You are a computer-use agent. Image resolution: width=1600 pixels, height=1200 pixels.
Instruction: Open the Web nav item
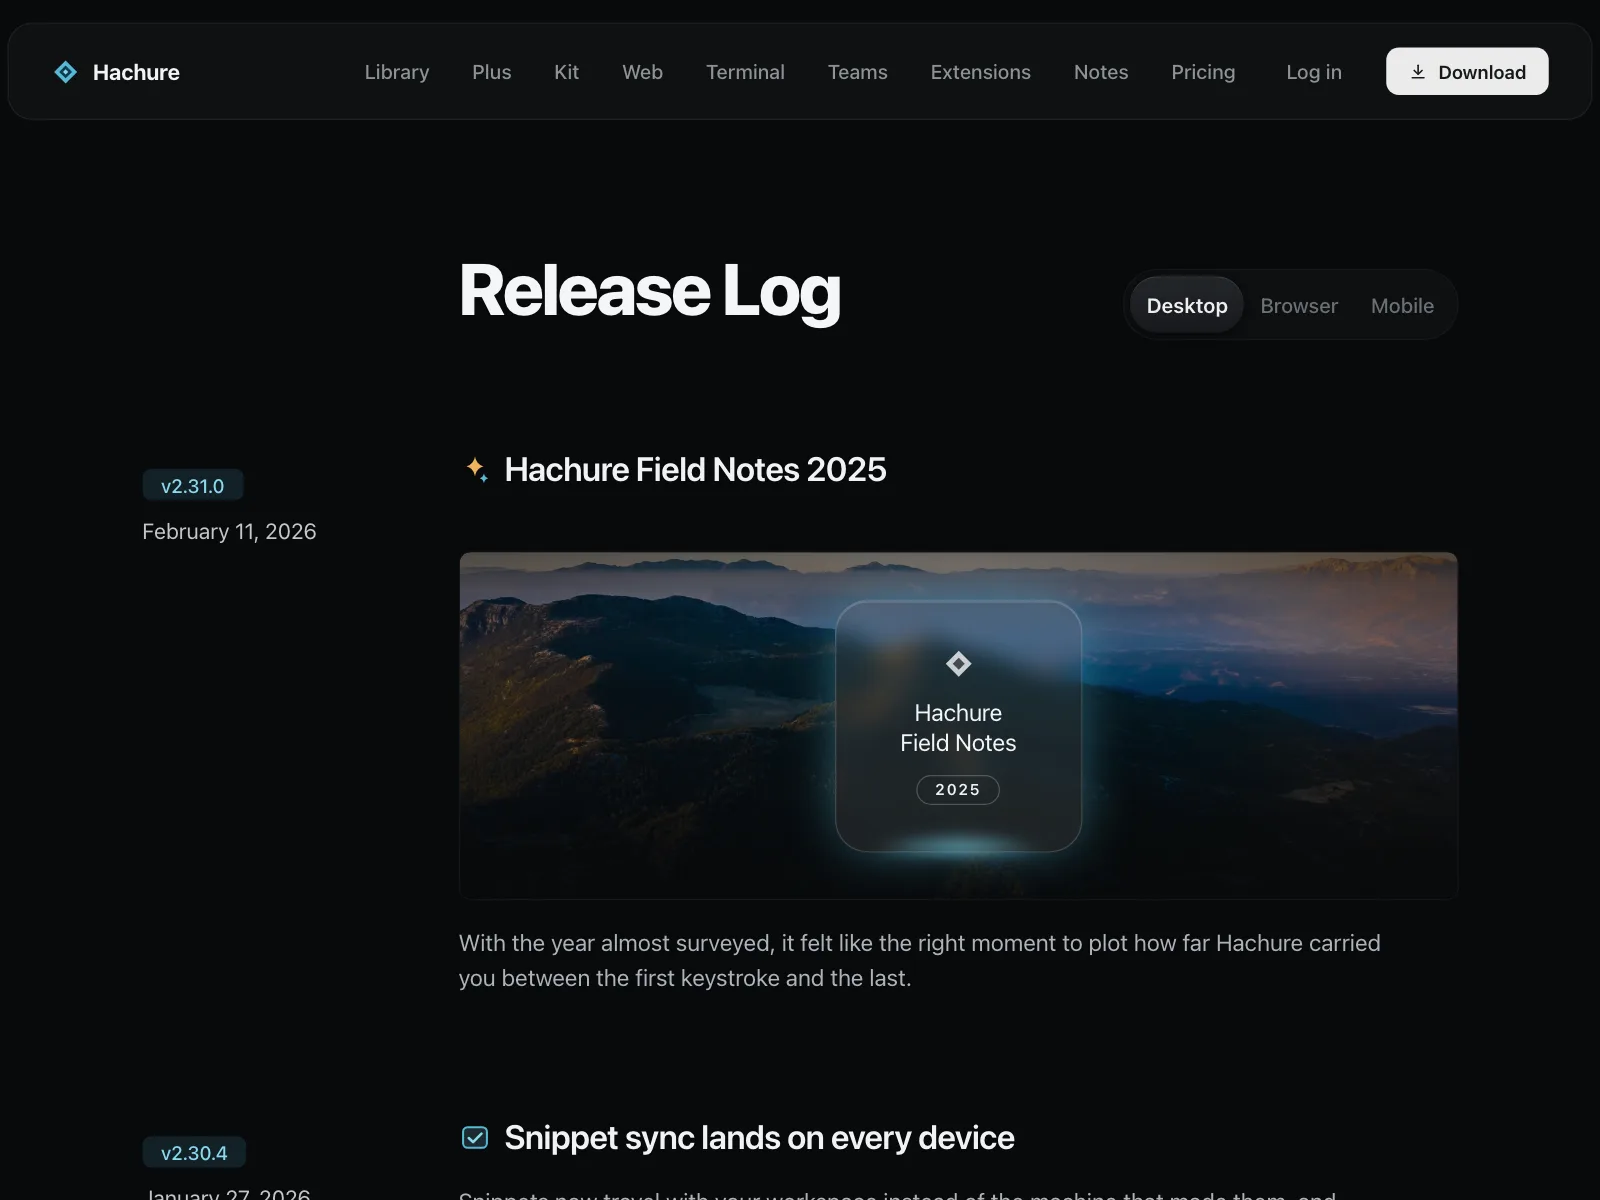coord(642,72)
